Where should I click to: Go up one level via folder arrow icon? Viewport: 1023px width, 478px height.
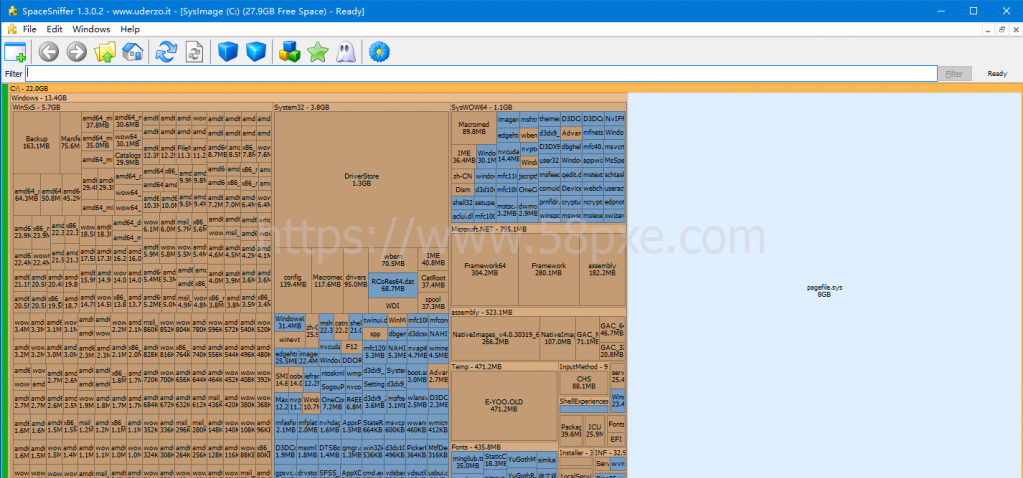click(104, 52)
